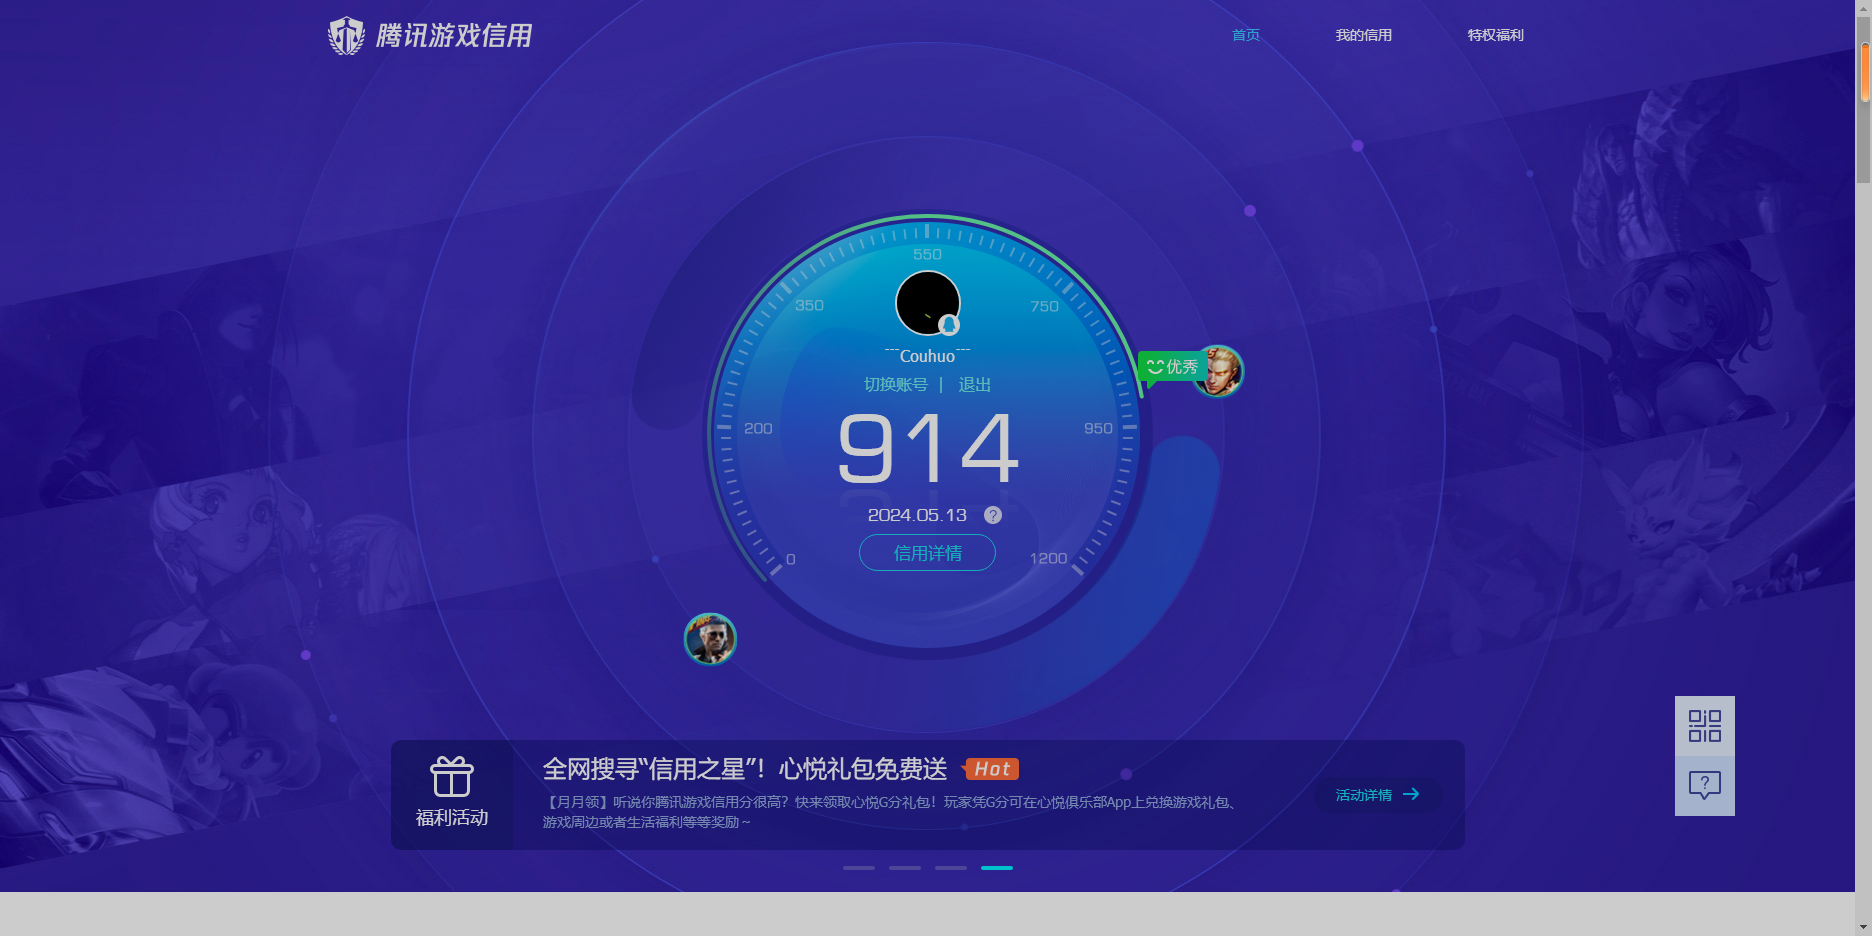The height and width of the screenshot is (936, 1872).
Task: Open the 活动详情 arrow link
Action: coord(1378,795)
